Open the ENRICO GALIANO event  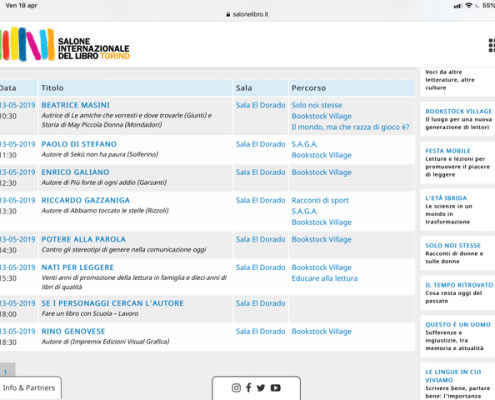tap(75, 172)
